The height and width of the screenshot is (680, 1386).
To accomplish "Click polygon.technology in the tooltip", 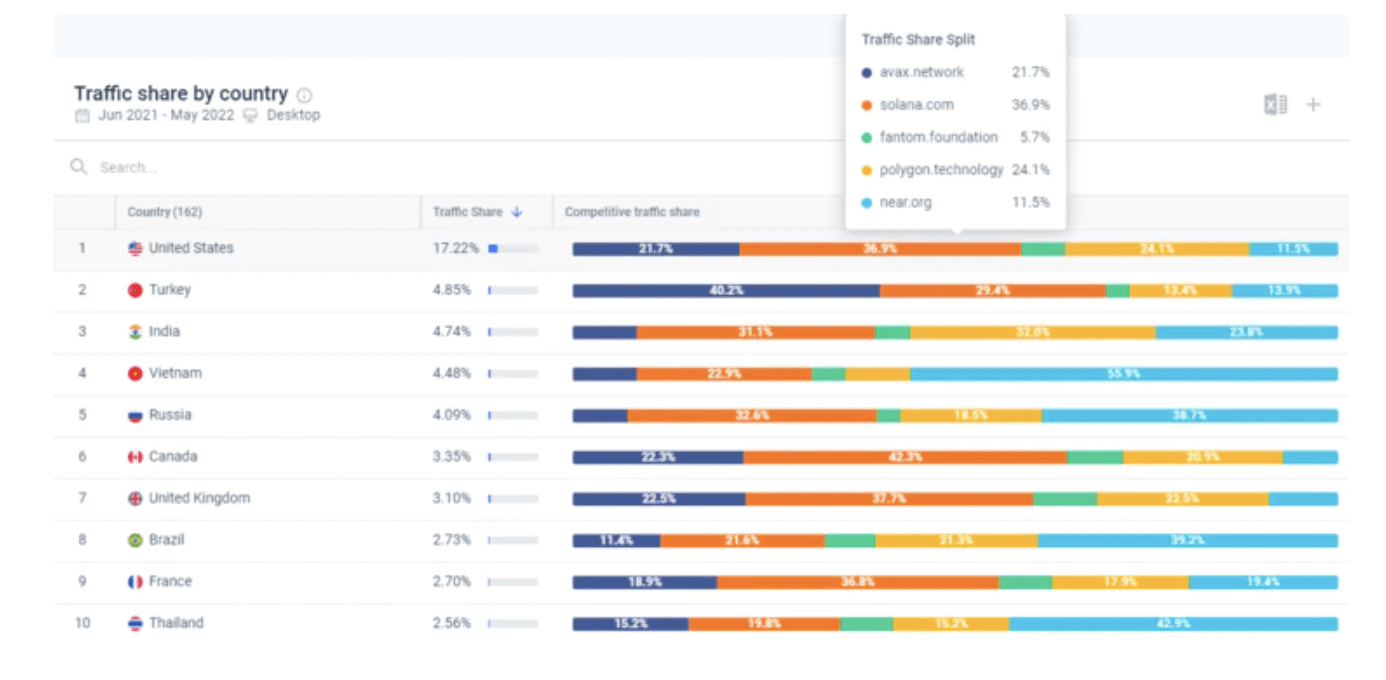I will coord(941,170).
